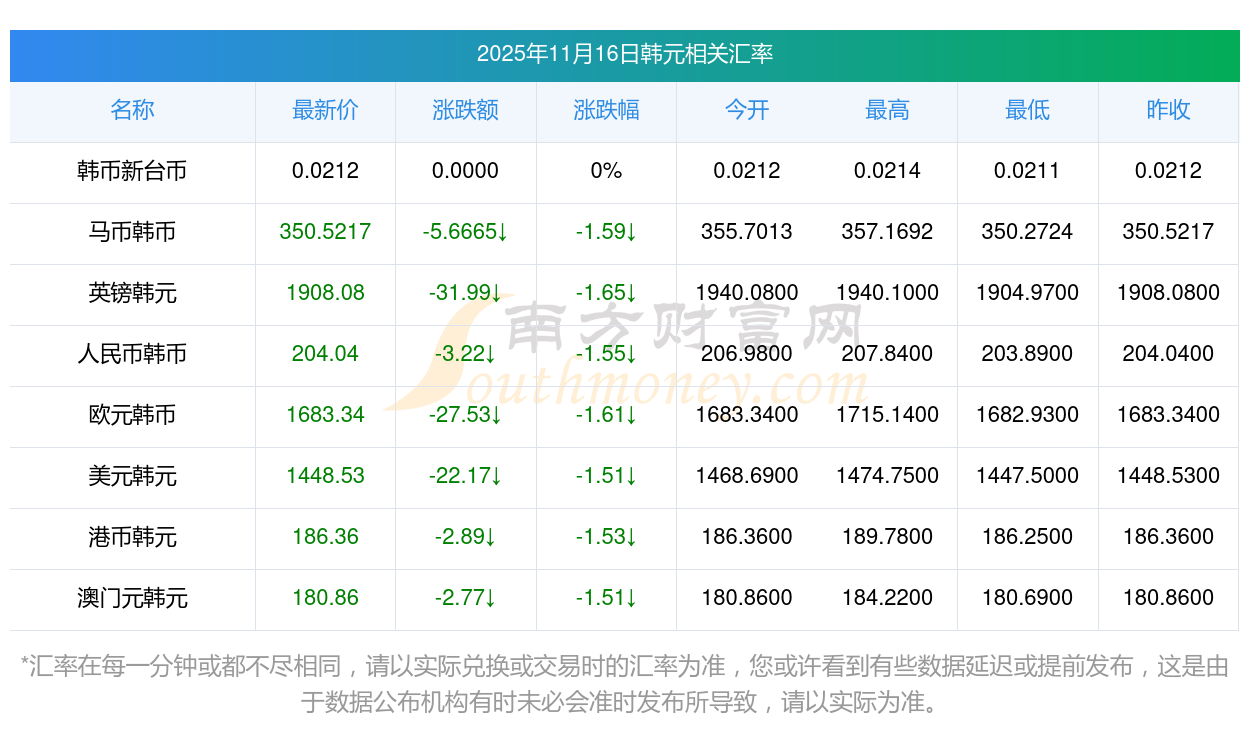Click the 最新价 column header
1250x733 pixels.
(325, 110)
